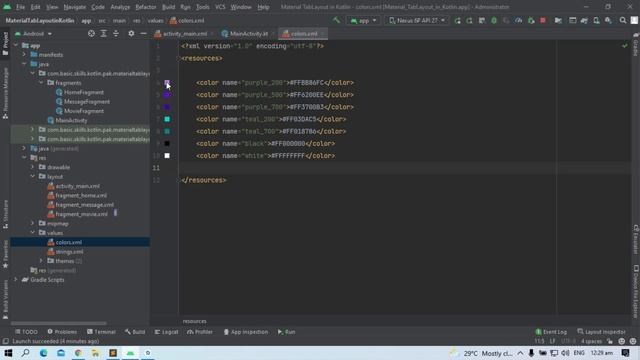Open the Layout Inspector
The height and width of the screenshot is (360, 640).
pos(602,332)
